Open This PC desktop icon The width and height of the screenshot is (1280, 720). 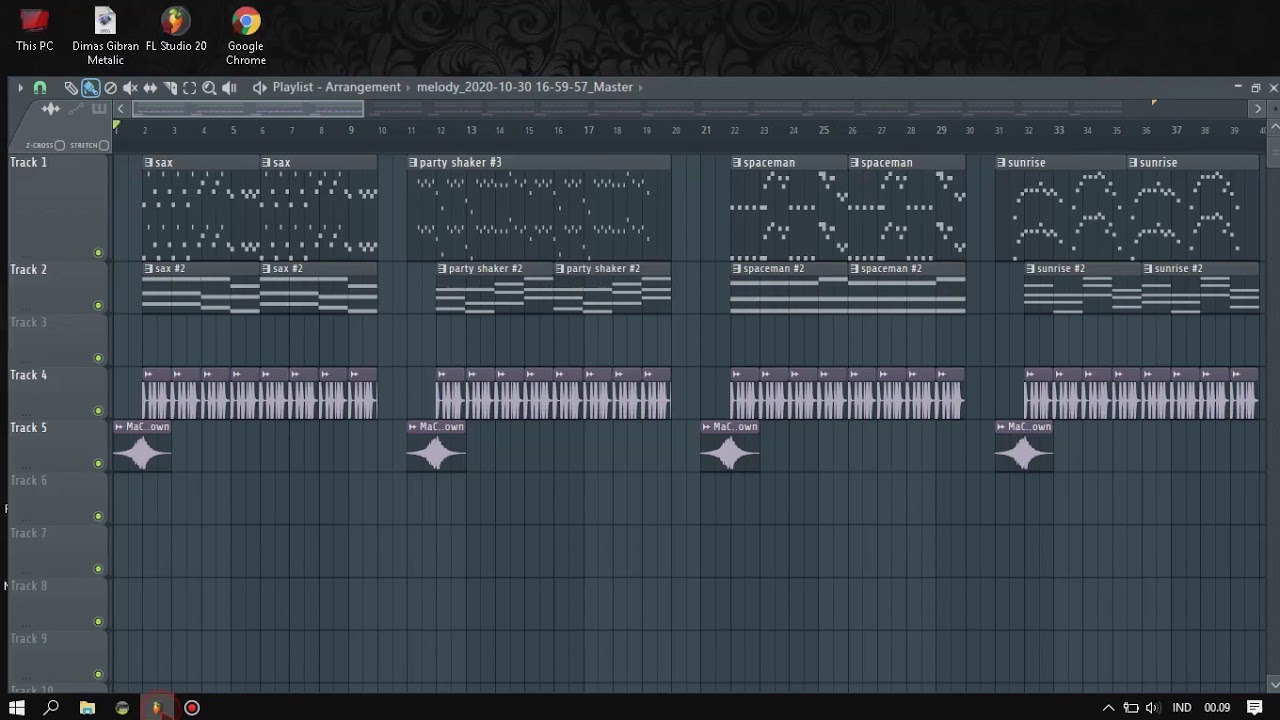34,30
